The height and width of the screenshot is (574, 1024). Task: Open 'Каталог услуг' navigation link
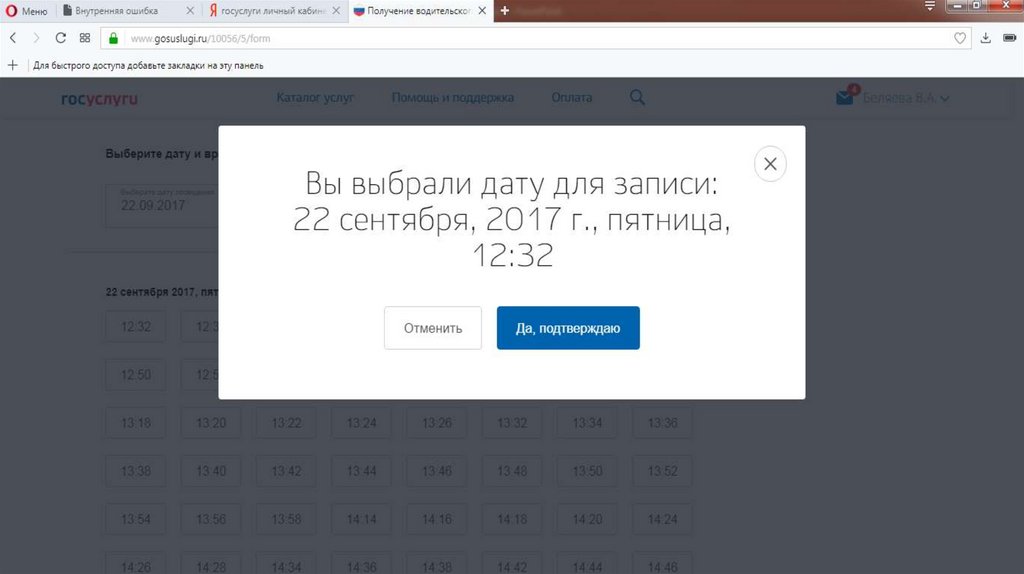pos(315,98)
